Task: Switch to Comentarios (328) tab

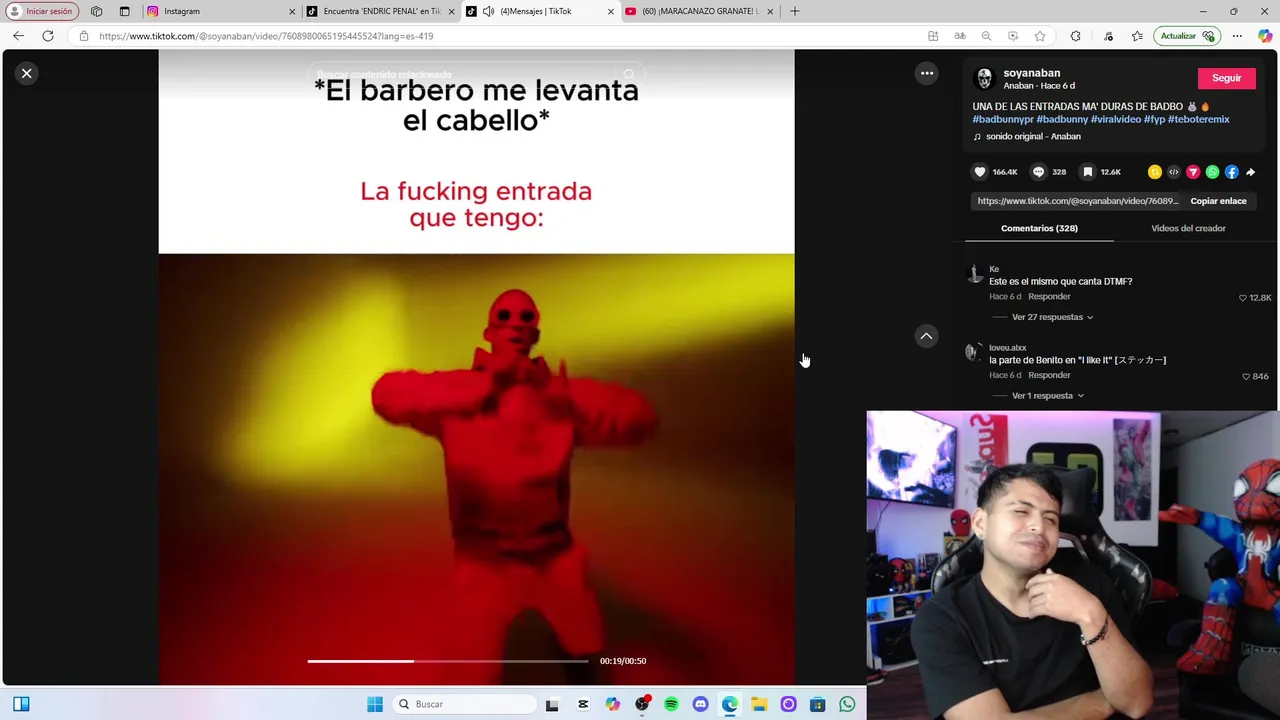Action: click(x=1039, y=228)
